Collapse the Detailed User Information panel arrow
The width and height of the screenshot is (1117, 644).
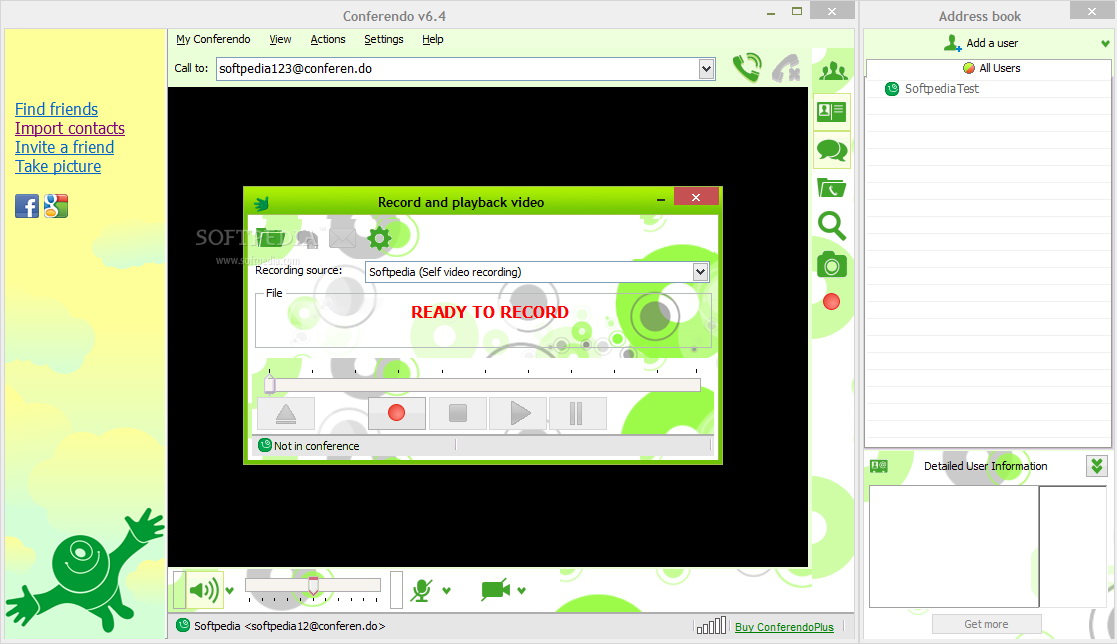1097,466
